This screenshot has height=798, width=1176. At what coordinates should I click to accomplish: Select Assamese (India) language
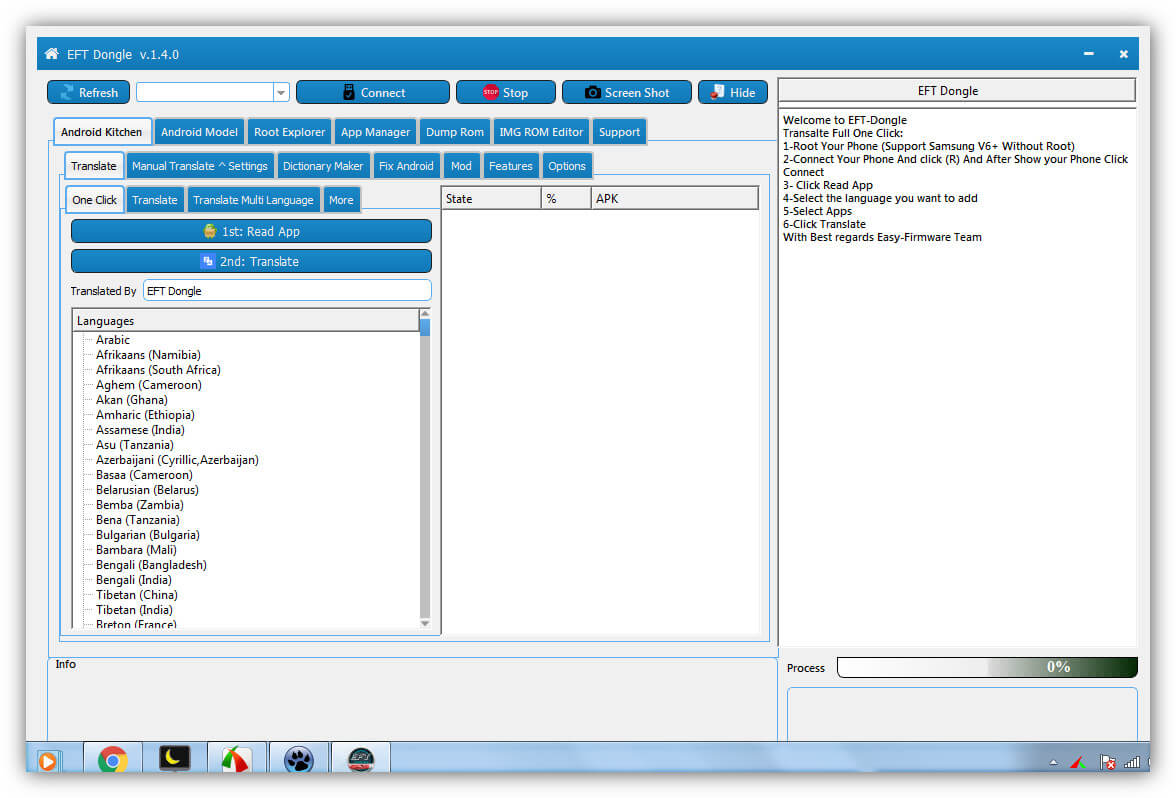point(140,430)
